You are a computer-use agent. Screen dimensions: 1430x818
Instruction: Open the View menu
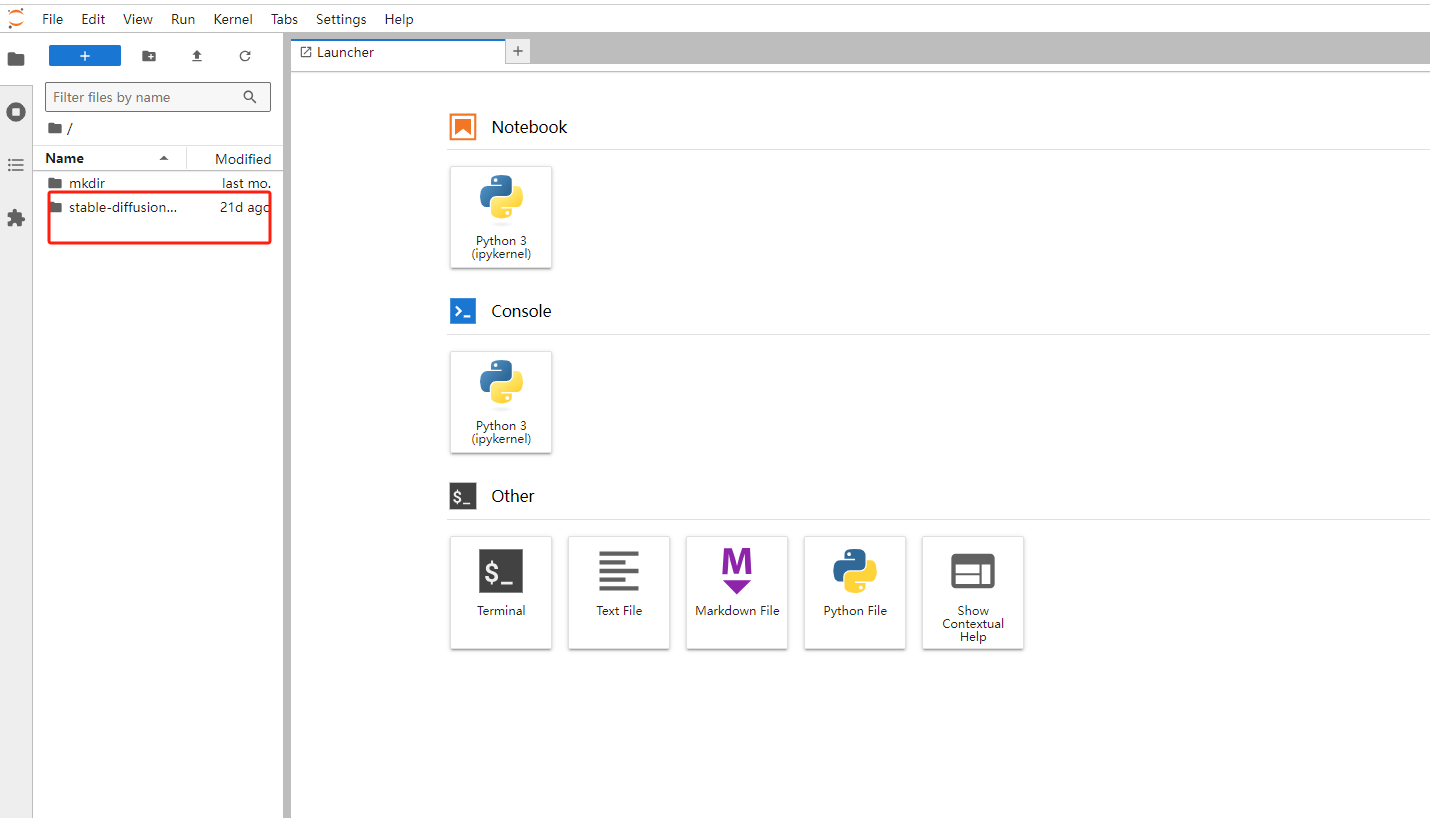(x=138, y=19)
